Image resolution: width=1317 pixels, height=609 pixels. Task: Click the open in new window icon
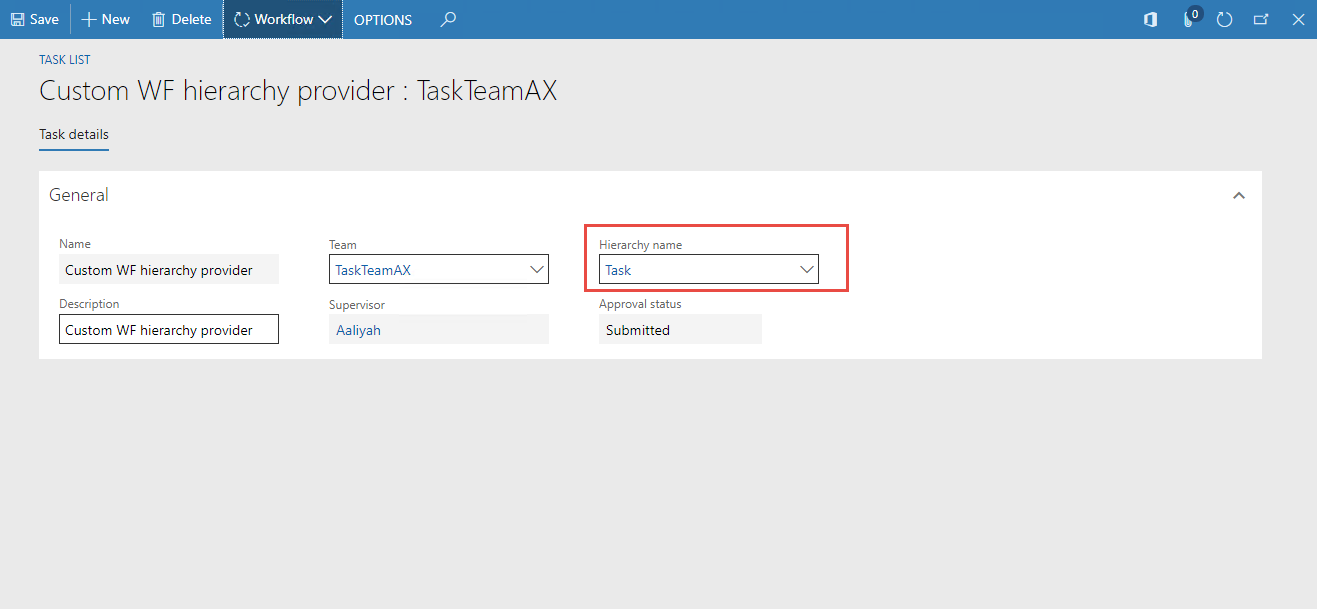[x=1261, y=19]
